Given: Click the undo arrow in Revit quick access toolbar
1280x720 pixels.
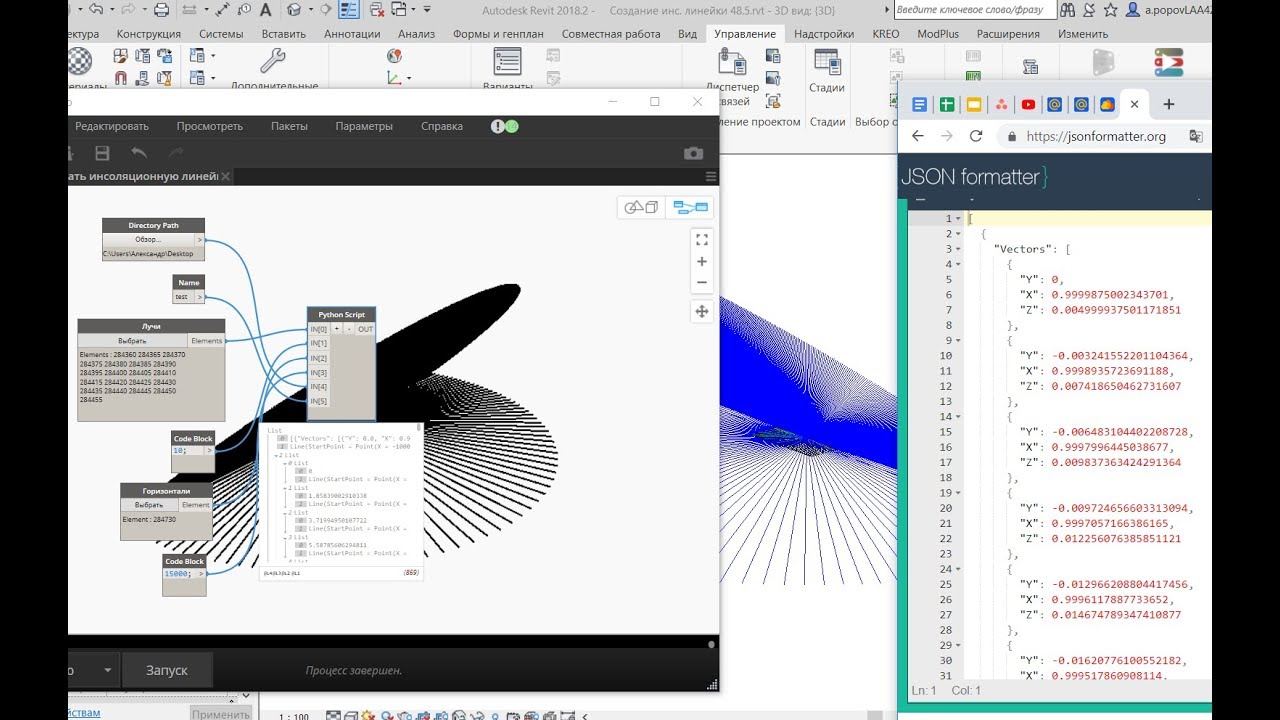Looking at the screenshot, I should 95,10.
